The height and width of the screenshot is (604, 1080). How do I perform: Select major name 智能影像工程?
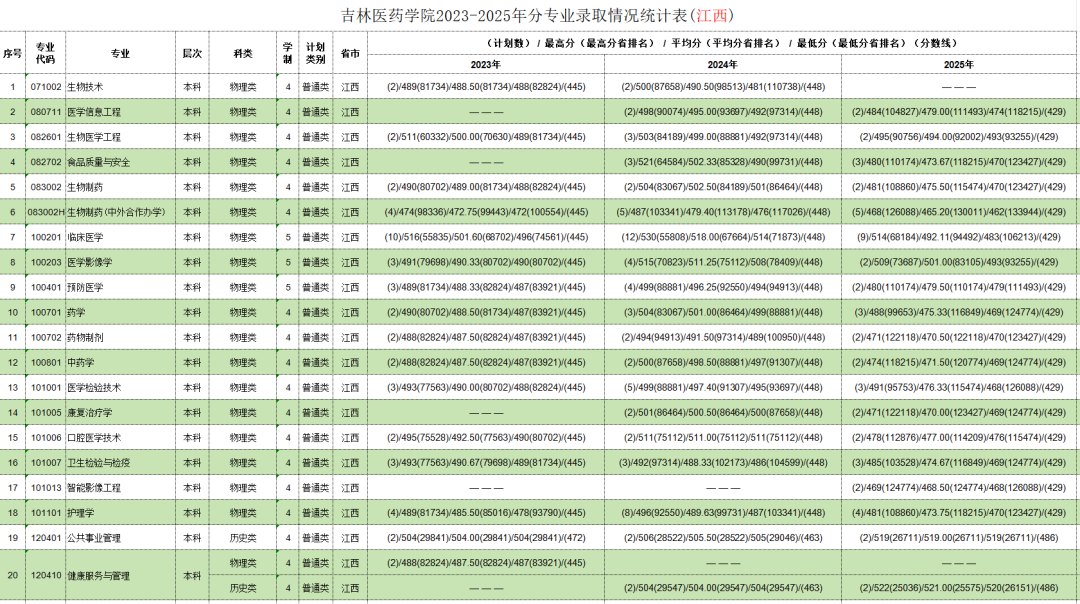point(94,488)
